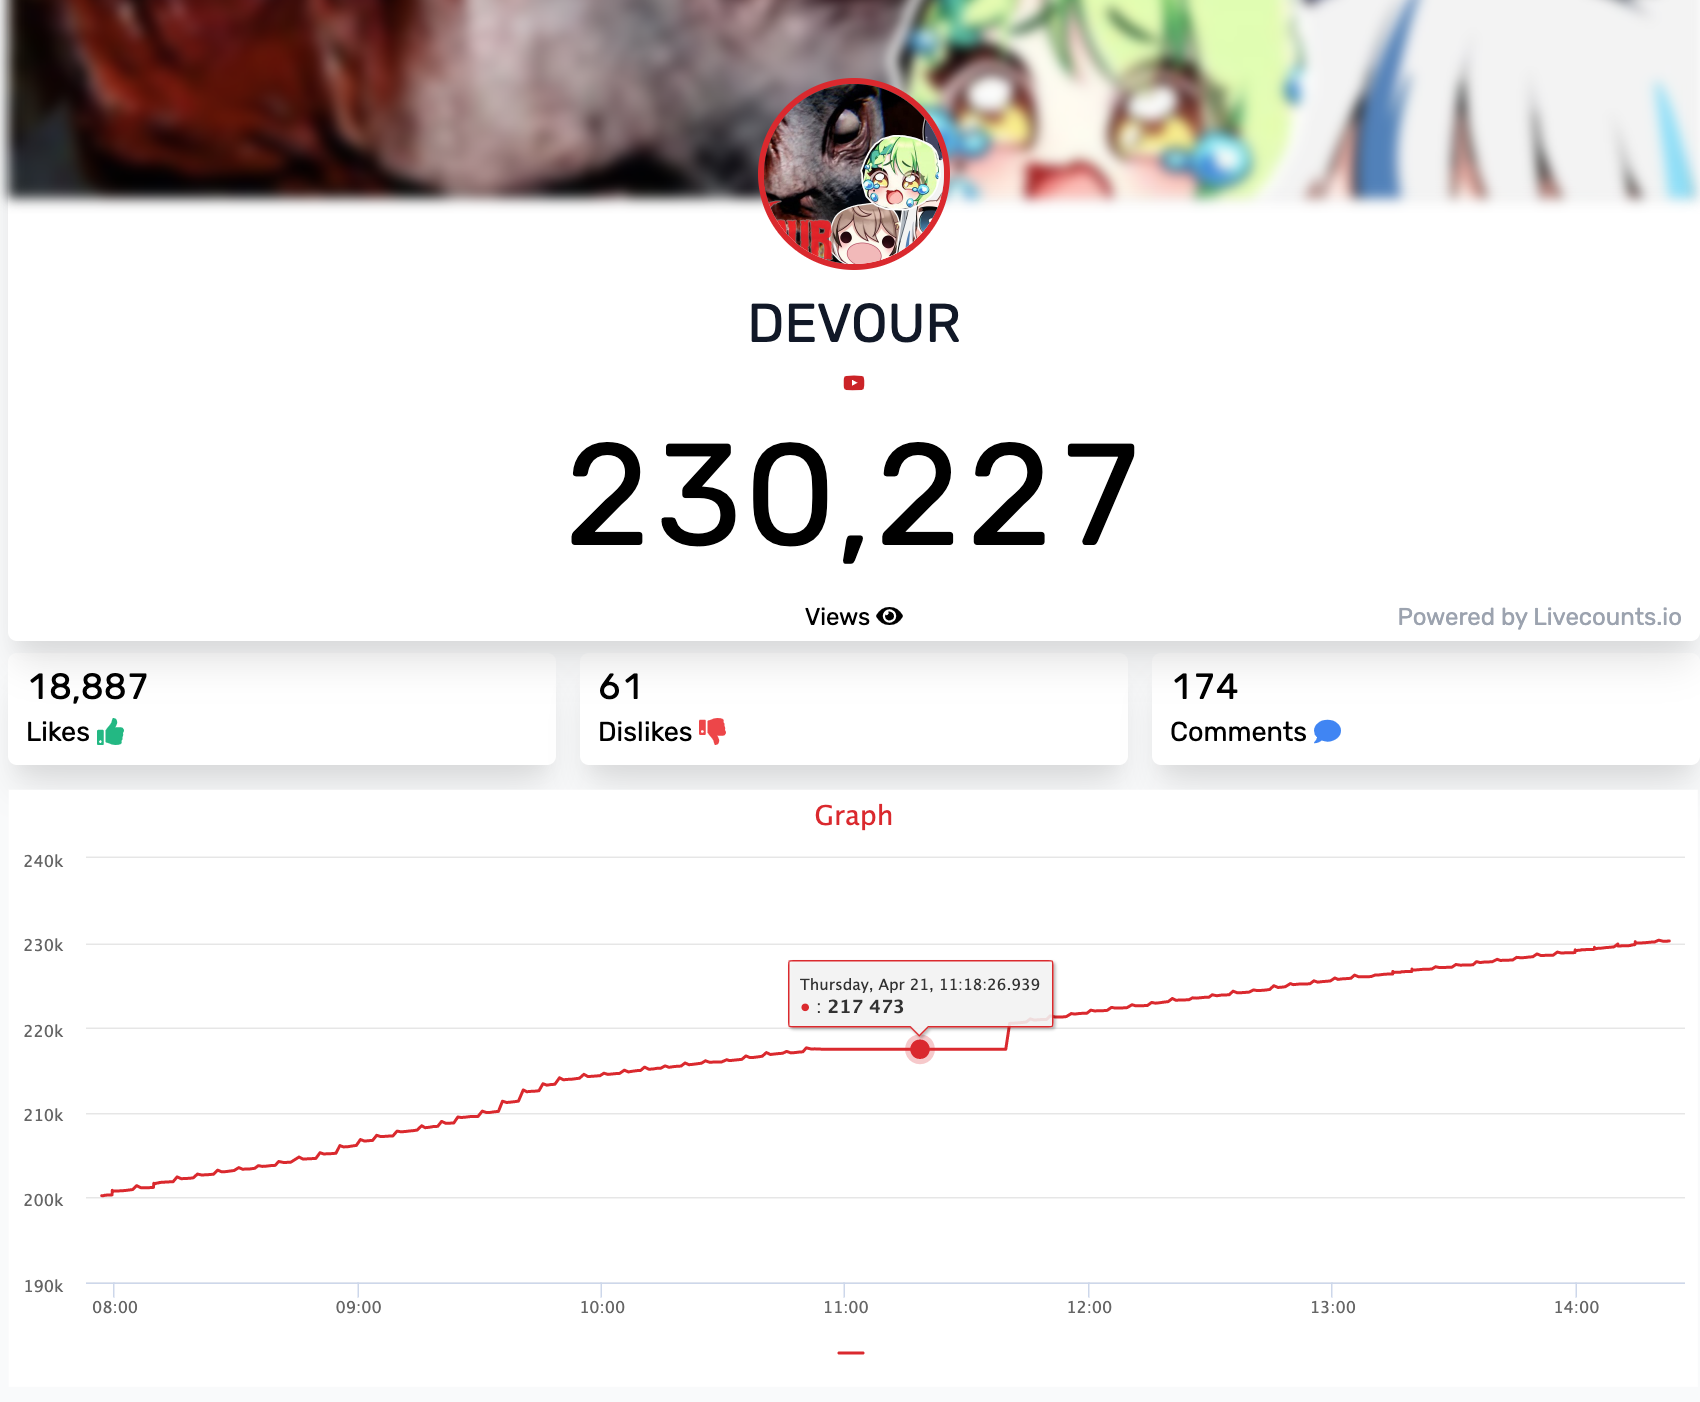
Task: Open the circular DEVOUR video thumbnail
Action: click(854, 174)
